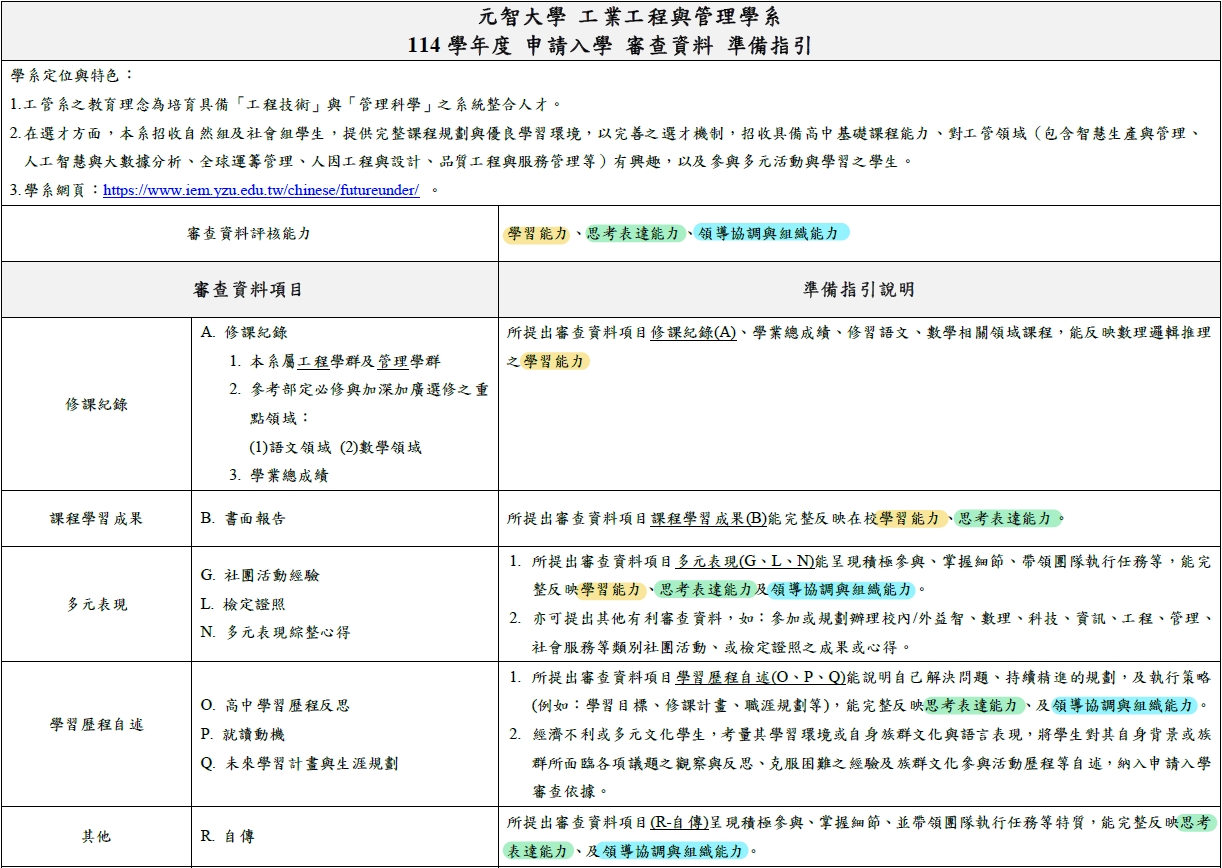Viewport: 1222px width, 868px height.
Task: Click the 'A. 修課紀錄' item
Action: [x=244, y=333]
